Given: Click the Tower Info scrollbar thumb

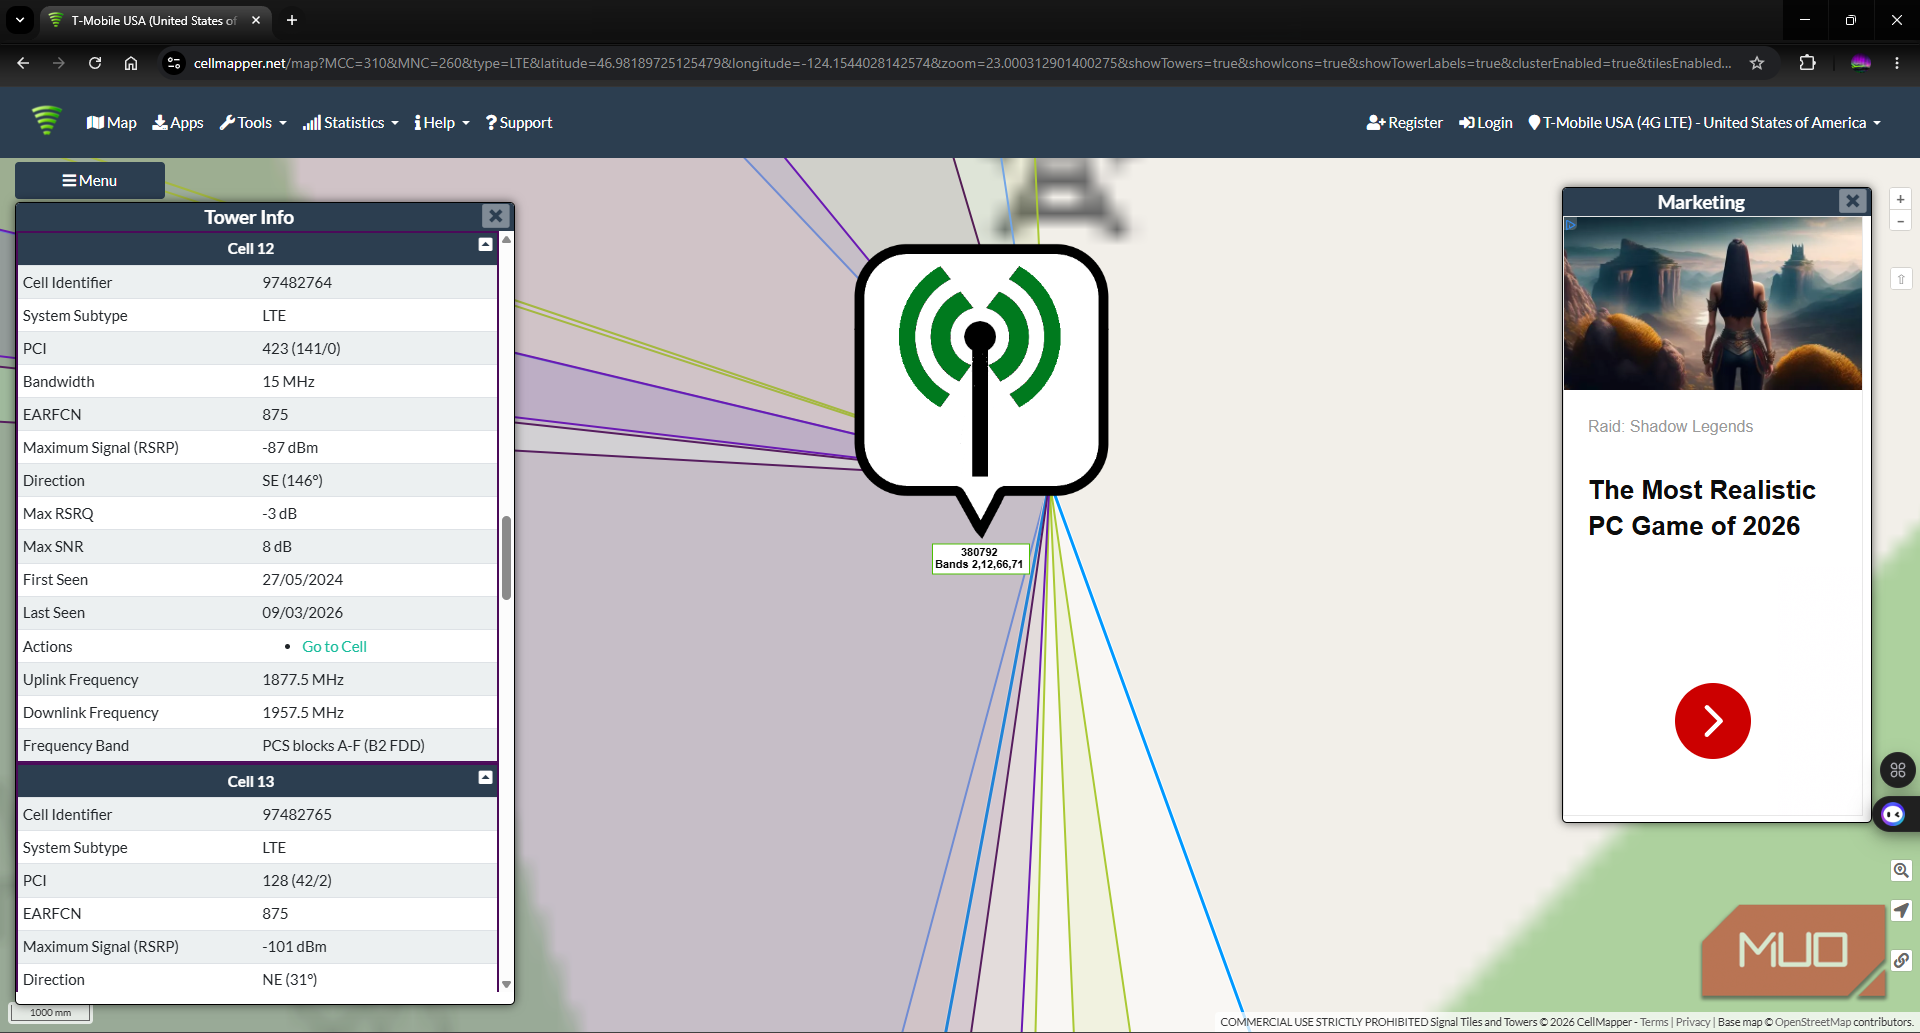Looking at the screenshot, I should [507, 558].
